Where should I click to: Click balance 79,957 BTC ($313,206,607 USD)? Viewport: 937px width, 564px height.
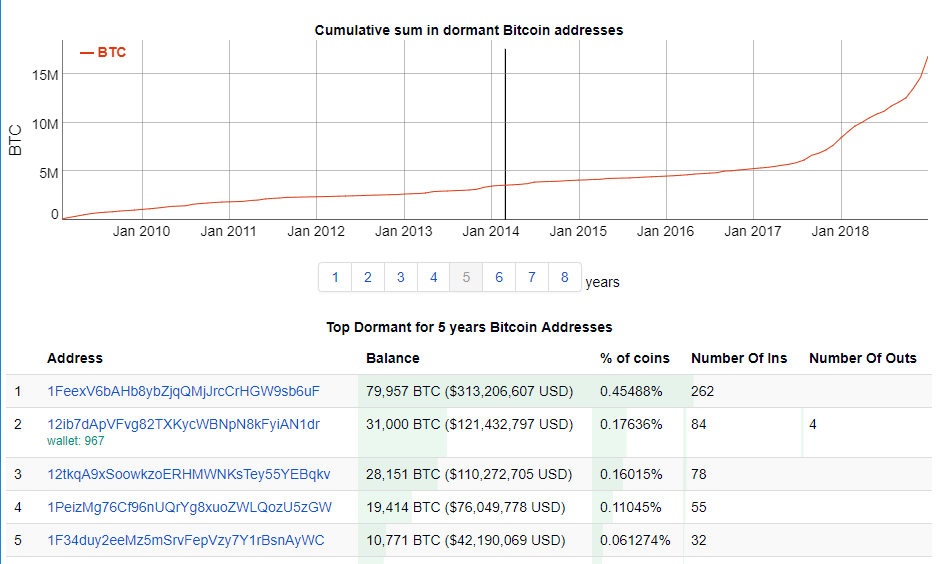click(x=470, y=391)
